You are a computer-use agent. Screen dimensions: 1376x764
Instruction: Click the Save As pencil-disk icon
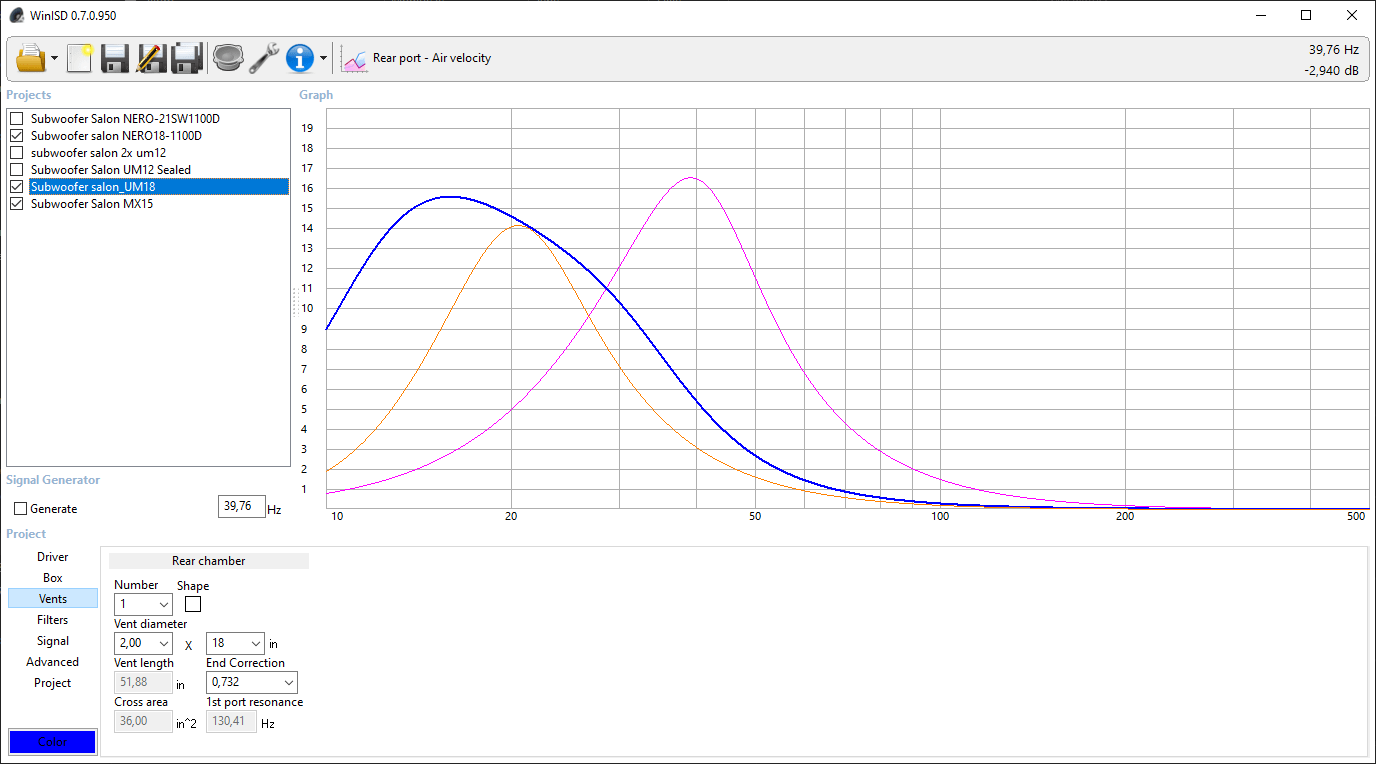tap(151, 58)
